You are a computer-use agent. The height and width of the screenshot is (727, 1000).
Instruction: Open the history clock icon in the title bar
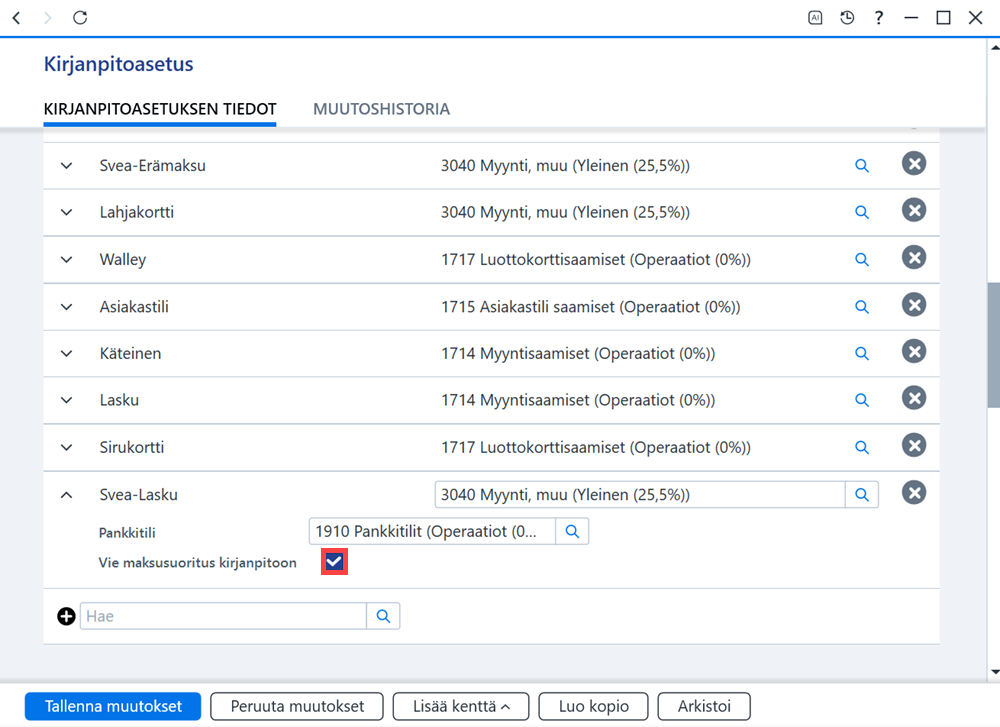pyautogui.click(x=847, y=18)
